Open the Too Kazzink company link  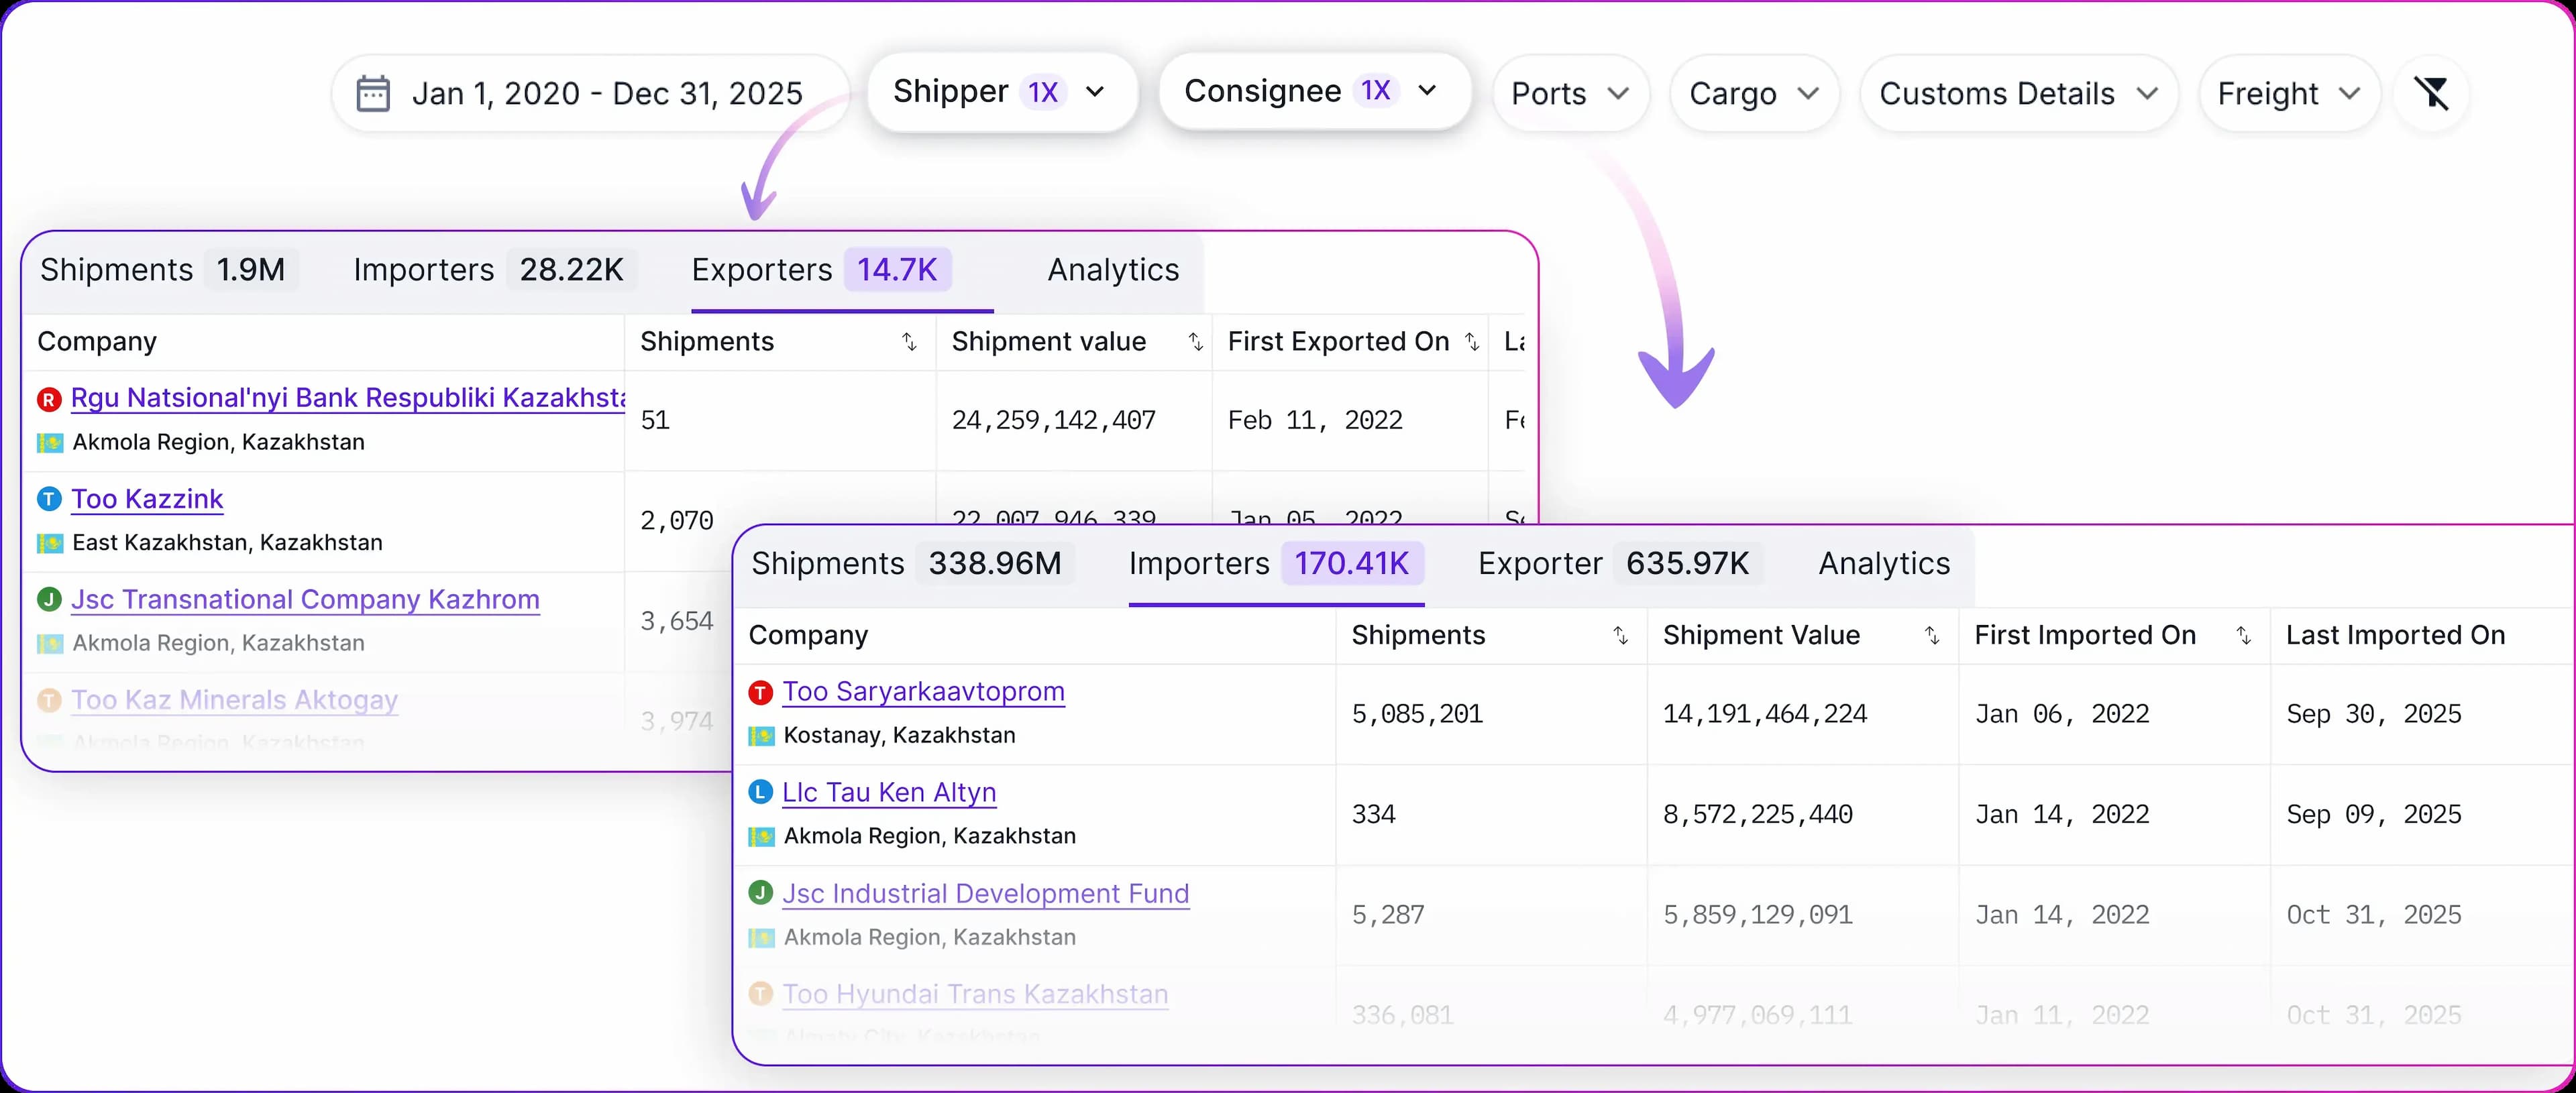(x=147, y=499)
